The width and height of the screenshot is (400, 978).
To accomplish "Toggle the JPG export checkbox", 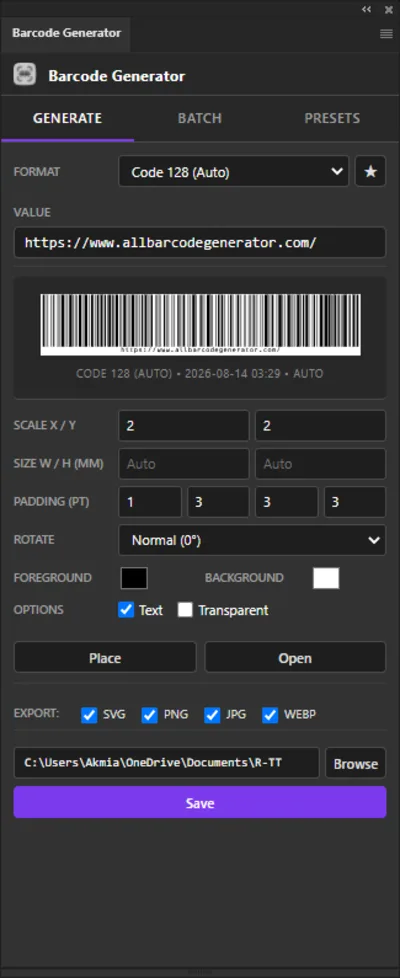I will pyautogui.click(x=212, y=715).
